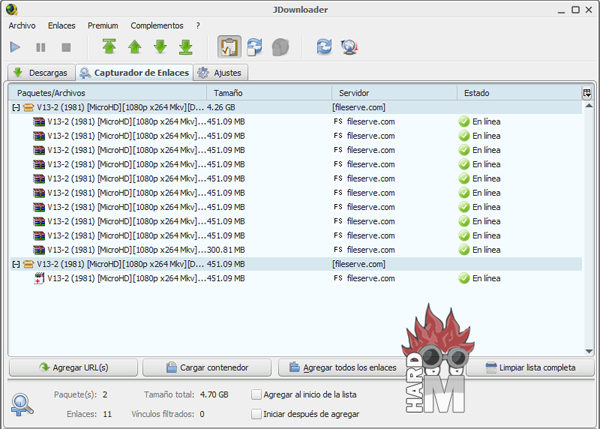Enable Agregar al inicio de la lista
The height and width of the screenshot is (429, 600).
pyautogui.click(x=256, y=395)
